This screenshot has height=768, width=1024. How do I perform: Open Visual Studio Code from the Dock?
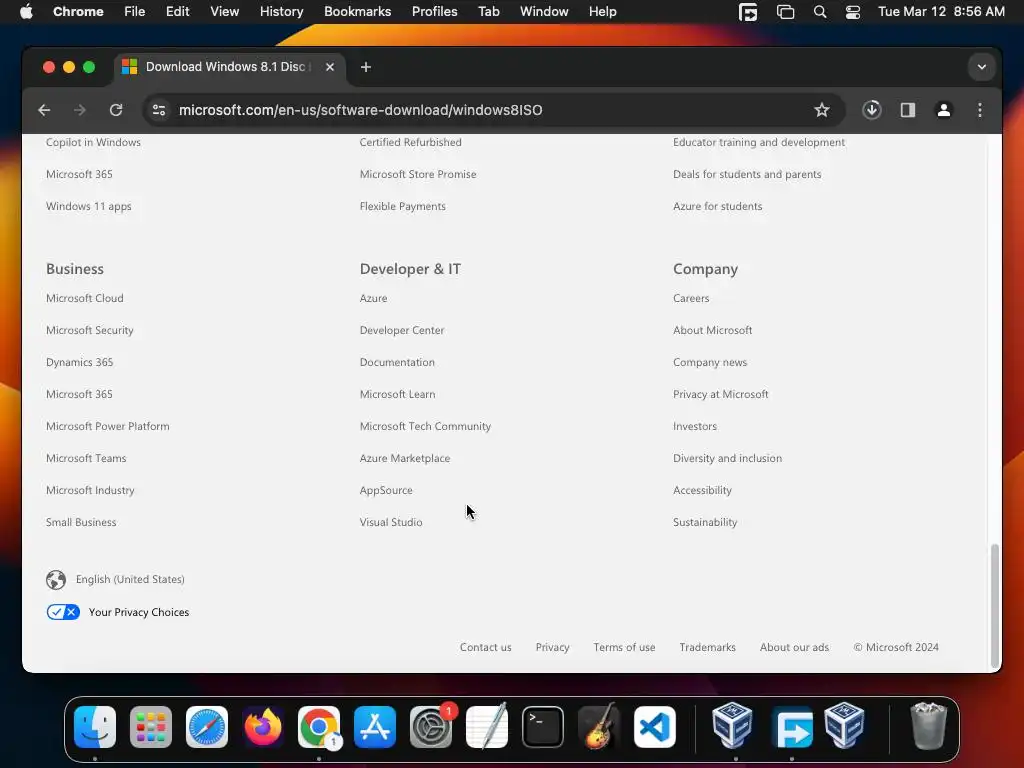click(655, 726)
